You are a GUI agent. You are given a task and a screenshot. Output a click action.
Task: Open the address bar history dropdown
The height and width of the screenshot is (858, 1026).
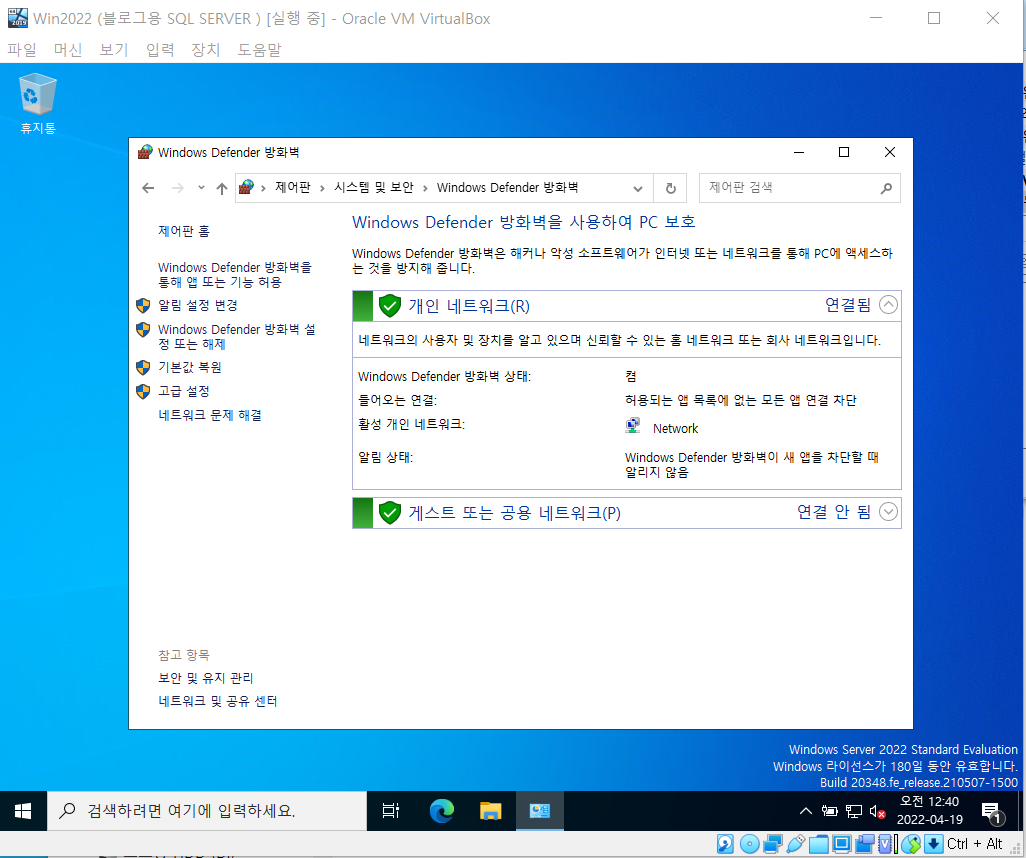(637, 188)
